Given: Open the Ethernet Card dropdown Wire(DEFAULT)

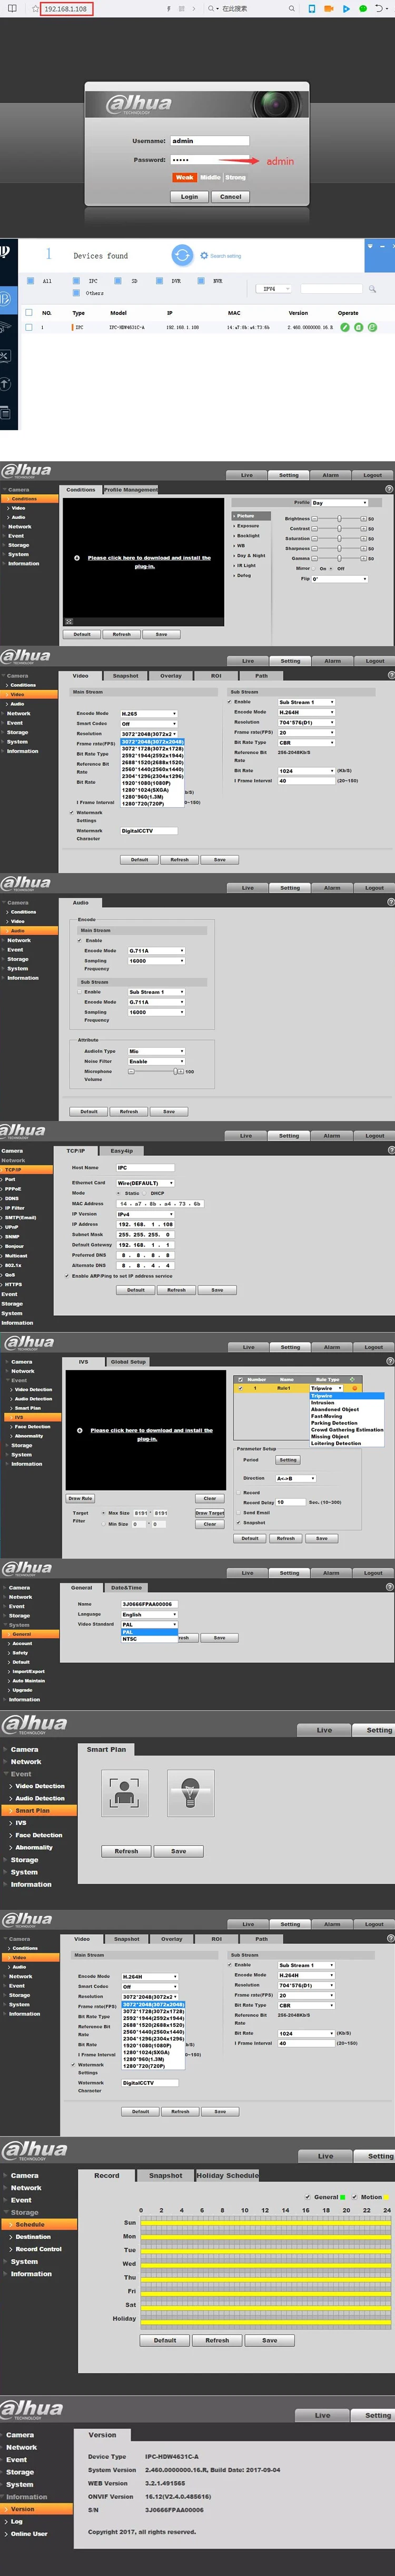Looking at the screenshot, I should click(x=145, y=1183).
